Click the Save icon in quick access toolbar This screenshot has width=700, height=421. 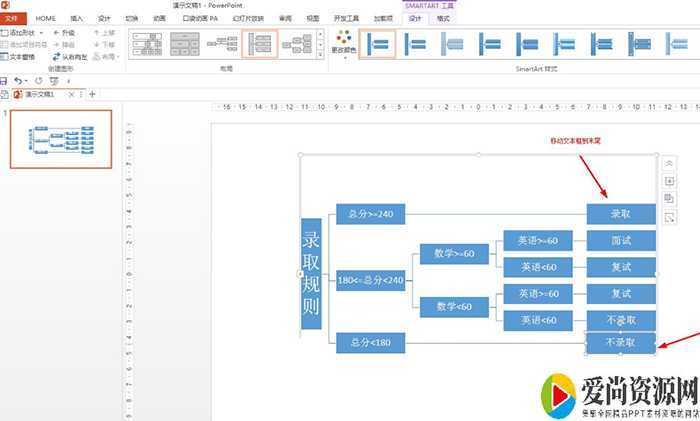pos(5,80)
